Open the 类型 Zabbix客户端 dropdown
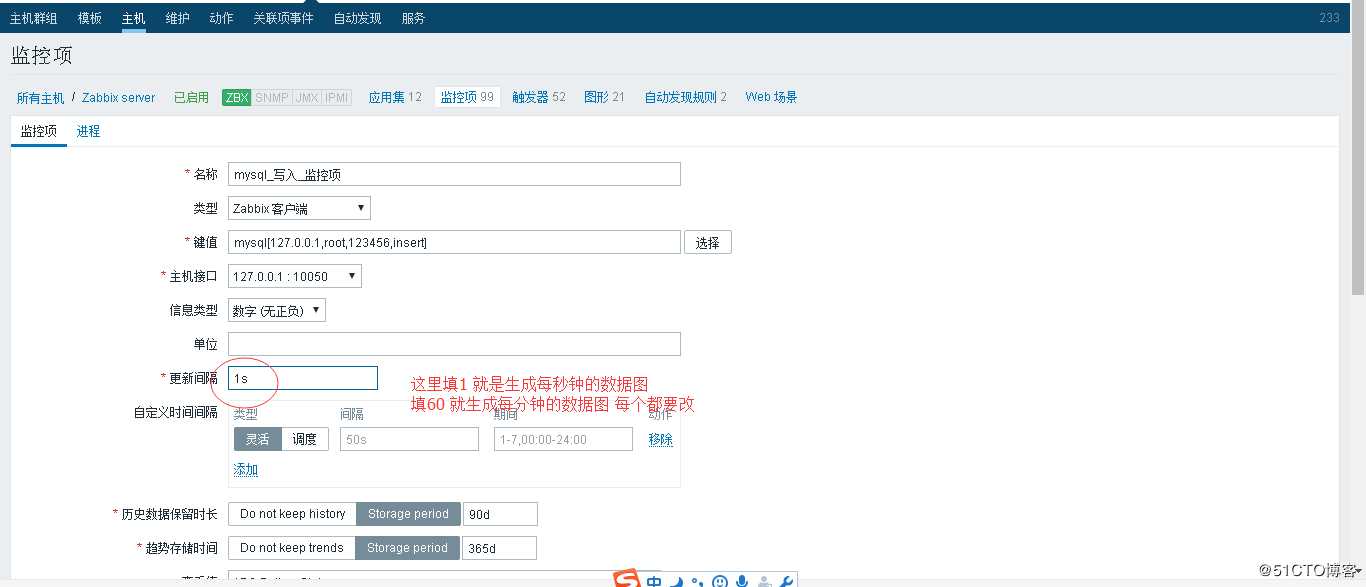 coord(299,208)
